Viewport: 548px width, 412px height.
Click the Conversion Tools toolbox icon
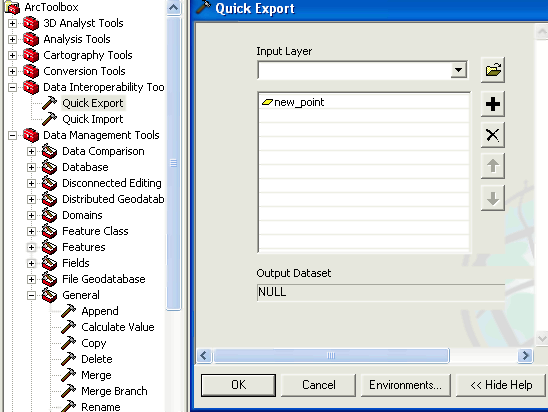click(31, 71)
